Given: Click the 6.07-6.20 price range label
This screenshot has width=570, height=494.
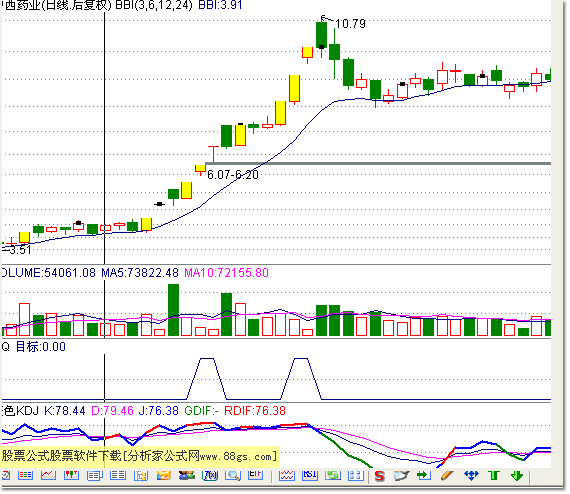Looking at the screenshot, I should tap(233, 175).
